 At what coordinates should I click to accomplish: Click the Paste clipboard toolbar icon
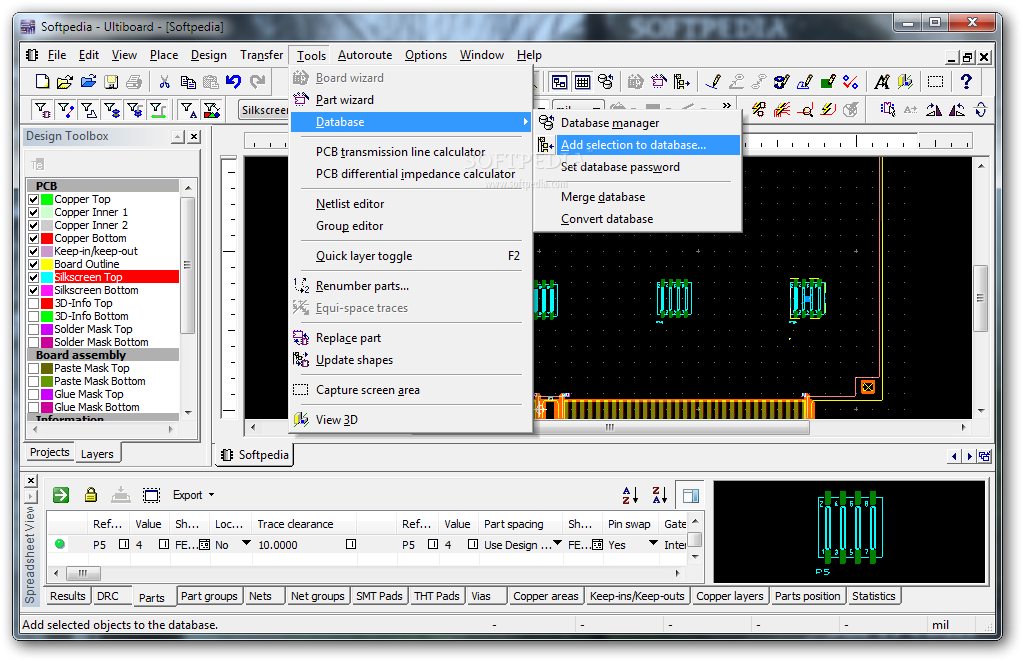[211, 81]
